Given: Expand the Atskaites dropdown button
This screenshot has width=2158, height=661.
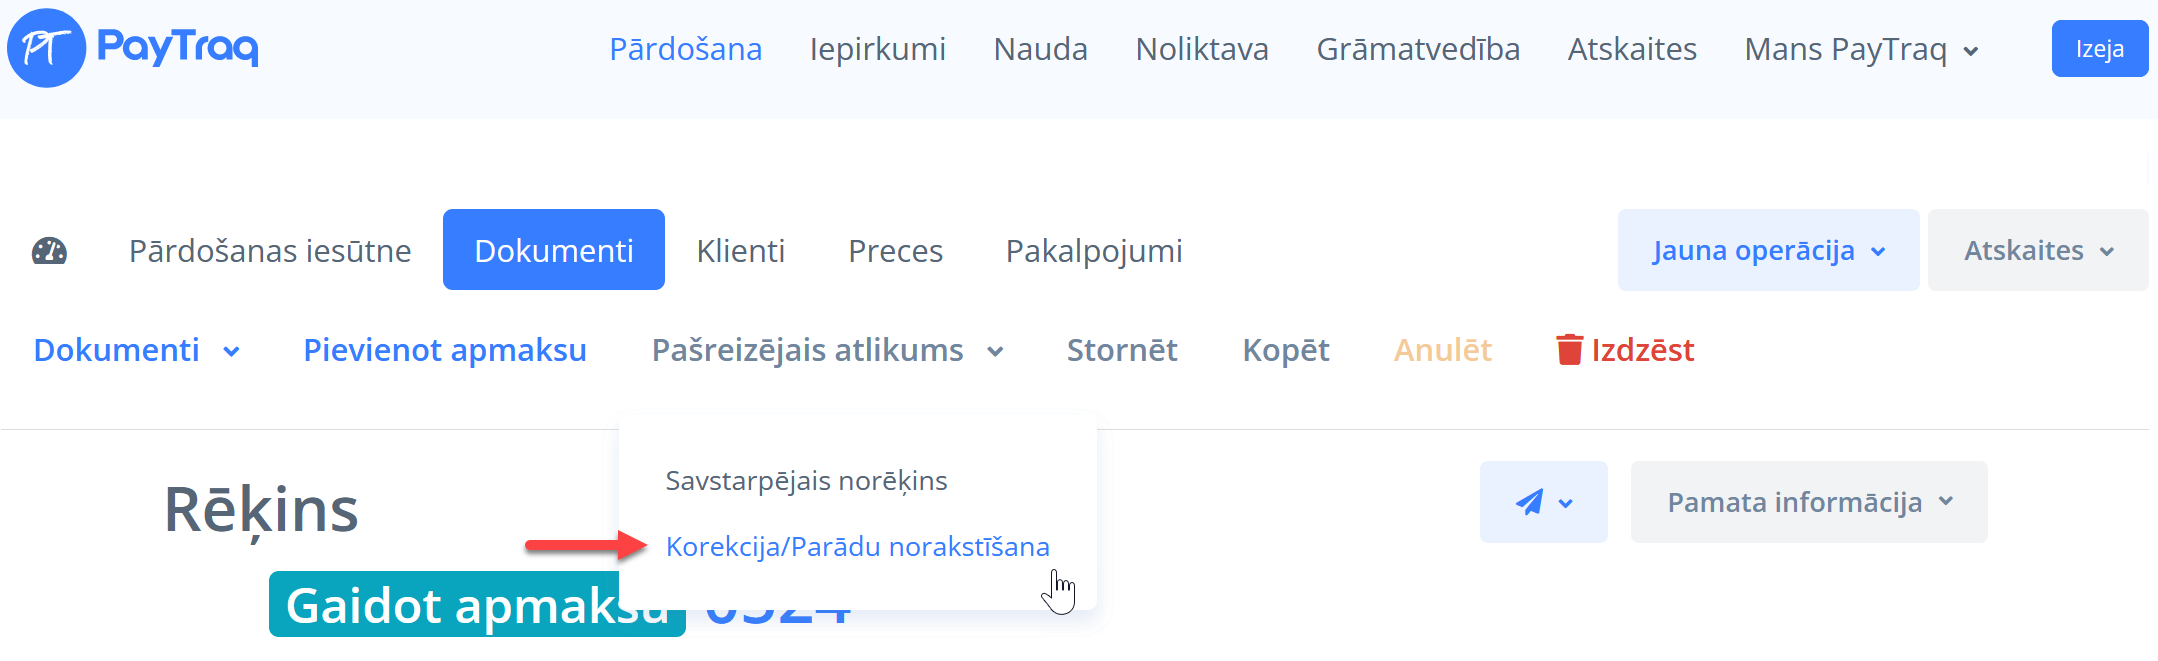Looking at the screenshot, I should [2037, 250].
